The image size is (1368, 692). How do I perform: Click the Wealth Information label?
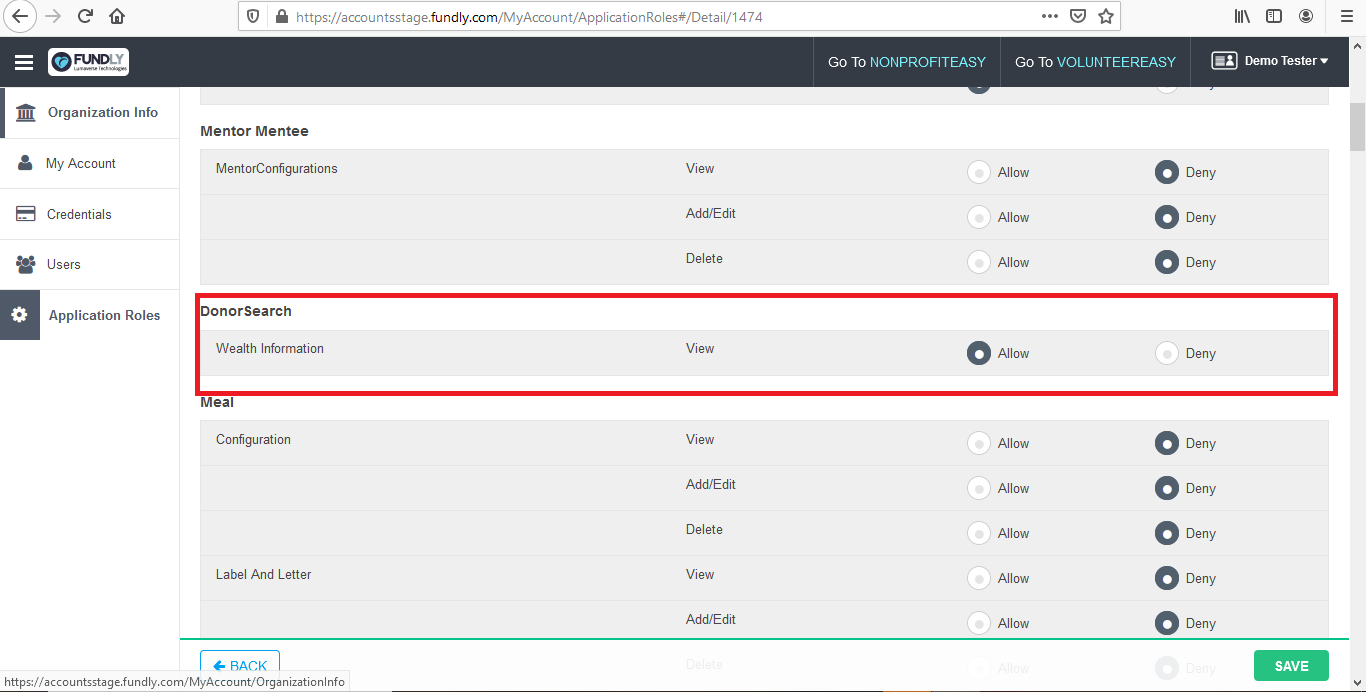pos(270,348)
